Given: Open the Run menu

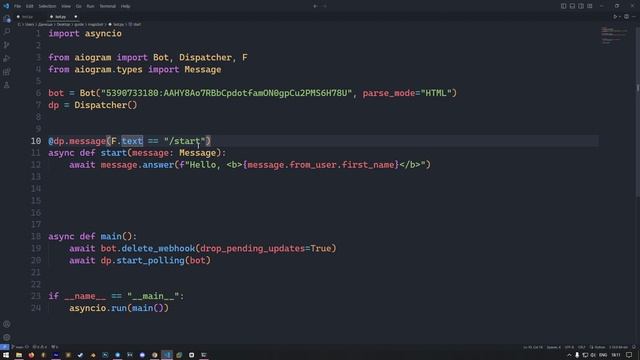Looking at the screenshot, I should click(x=90, y=6).
